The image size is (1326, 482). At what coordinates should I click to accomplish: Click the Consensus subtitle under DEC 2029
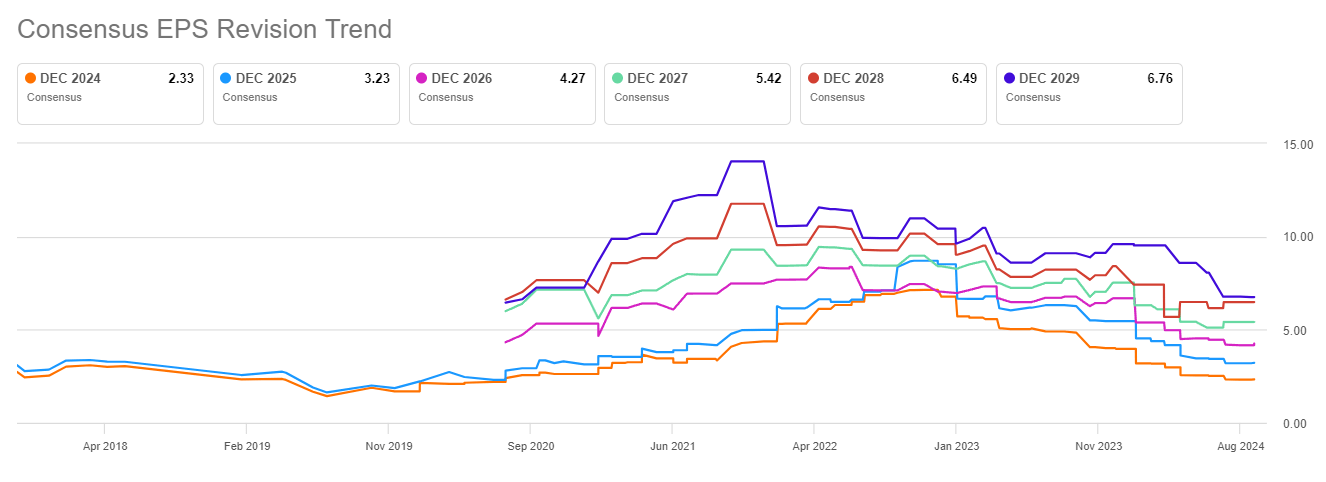(1032, 97)
